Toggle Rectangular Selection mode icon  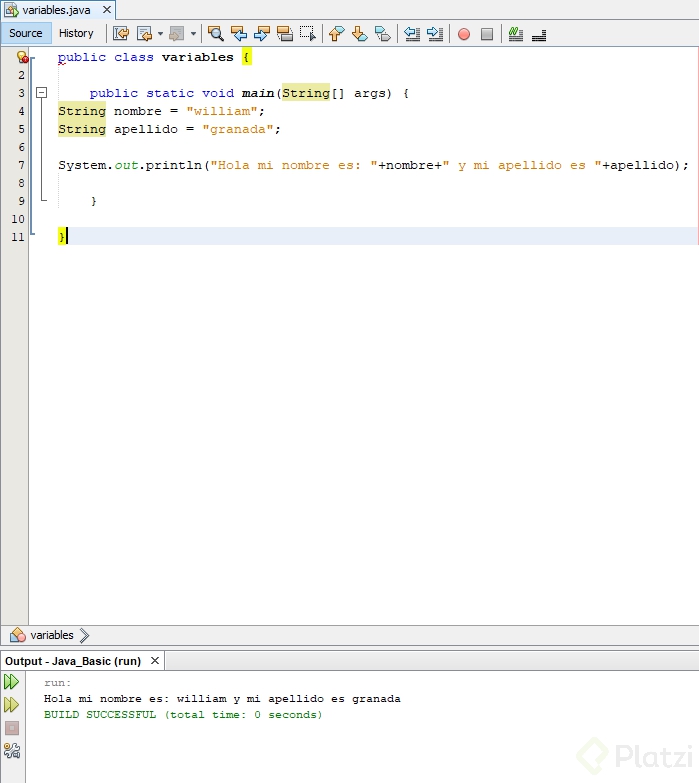point(308,33)
